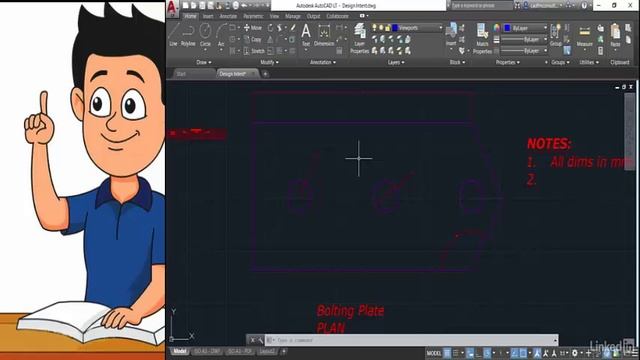Switch to the Layout2 tab
The width and height of the screenshot is (640, 360).
(x=267, y=351)
